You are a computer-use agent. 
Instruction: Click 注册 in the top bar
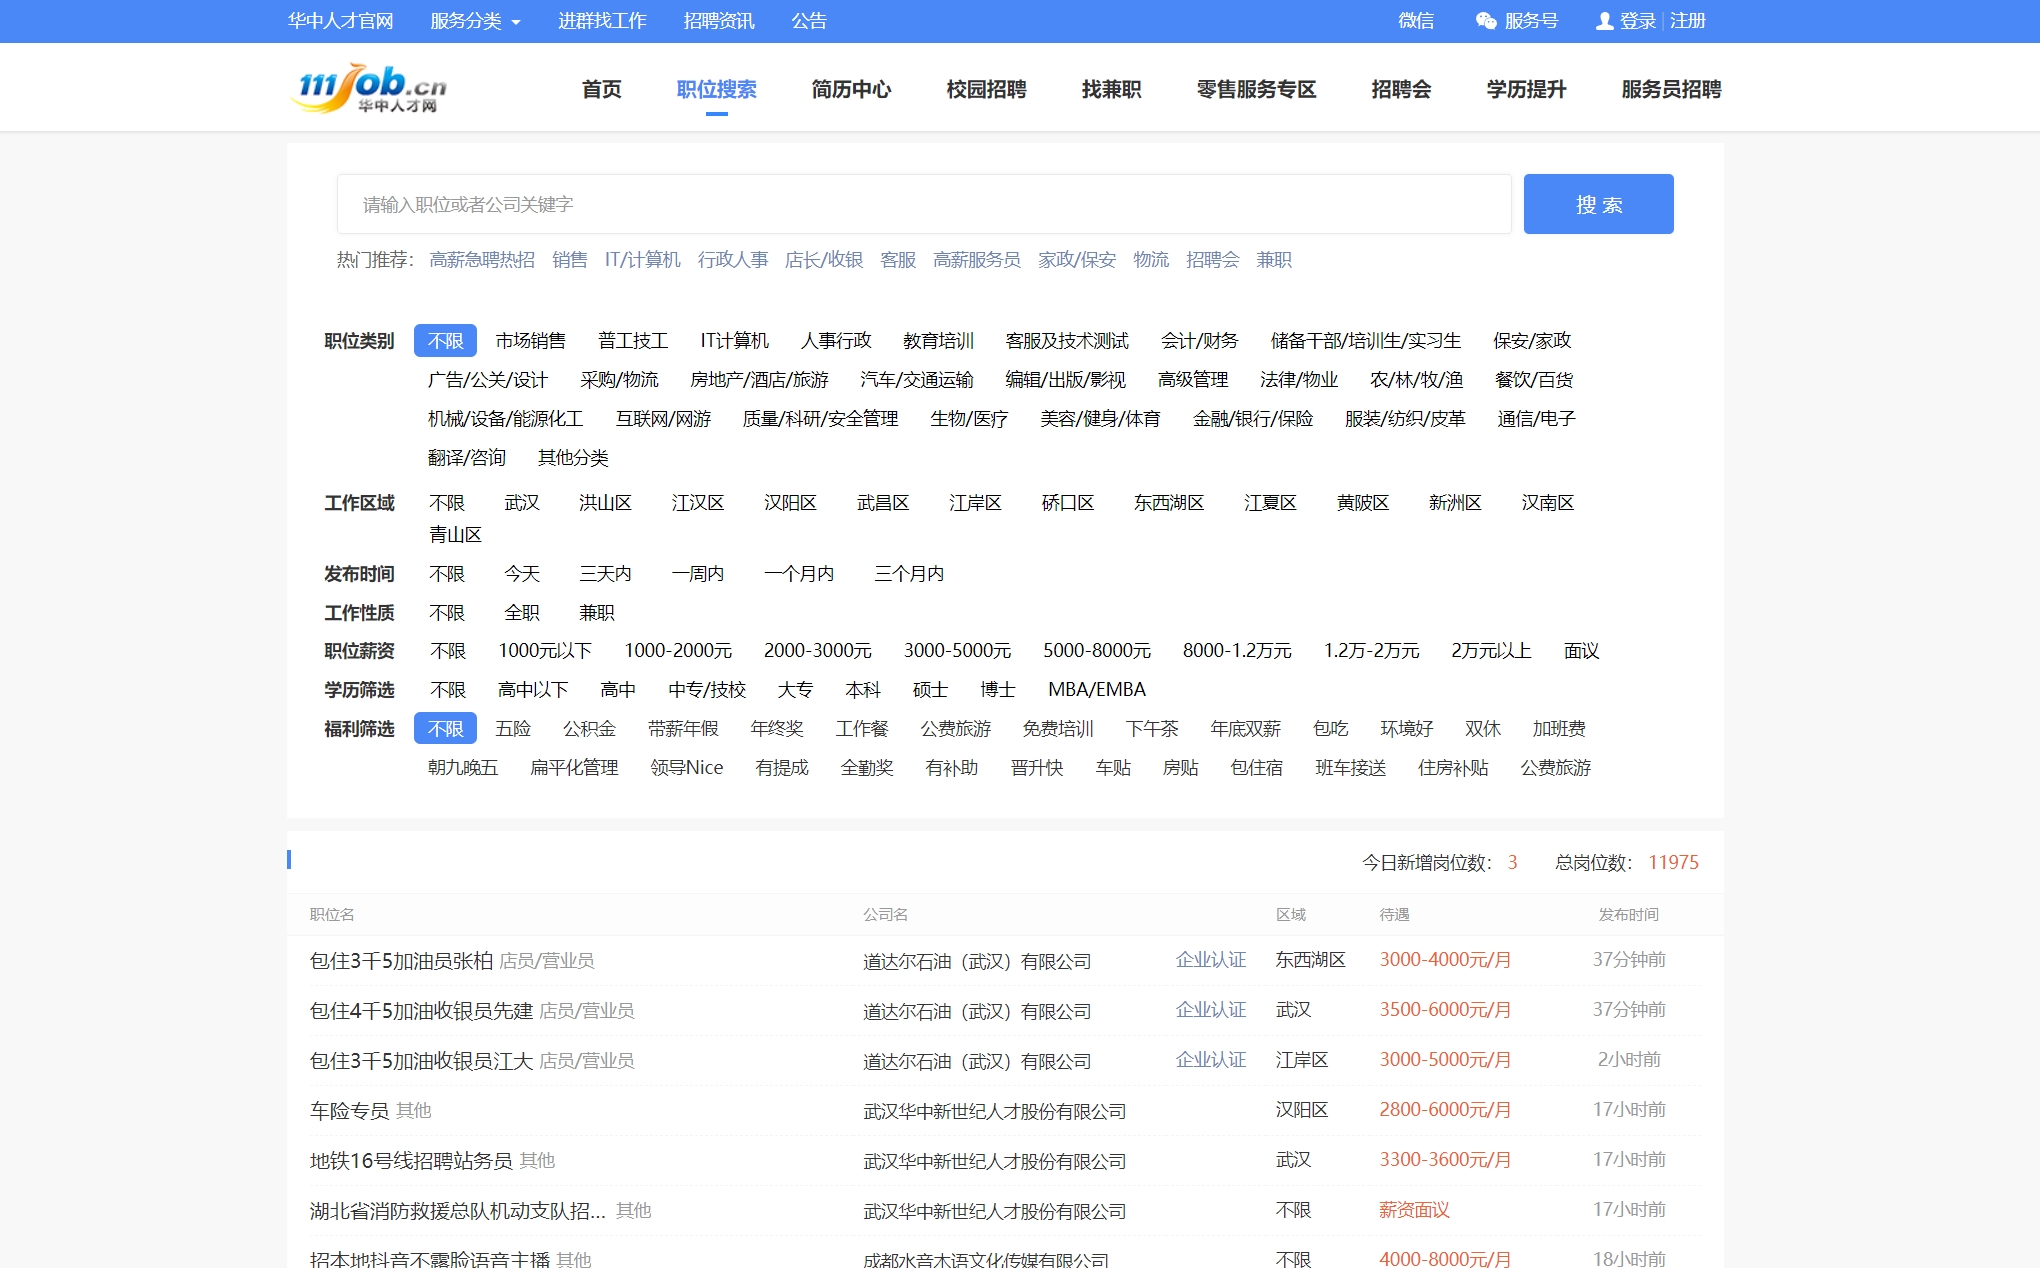(x=1687, y=21)
